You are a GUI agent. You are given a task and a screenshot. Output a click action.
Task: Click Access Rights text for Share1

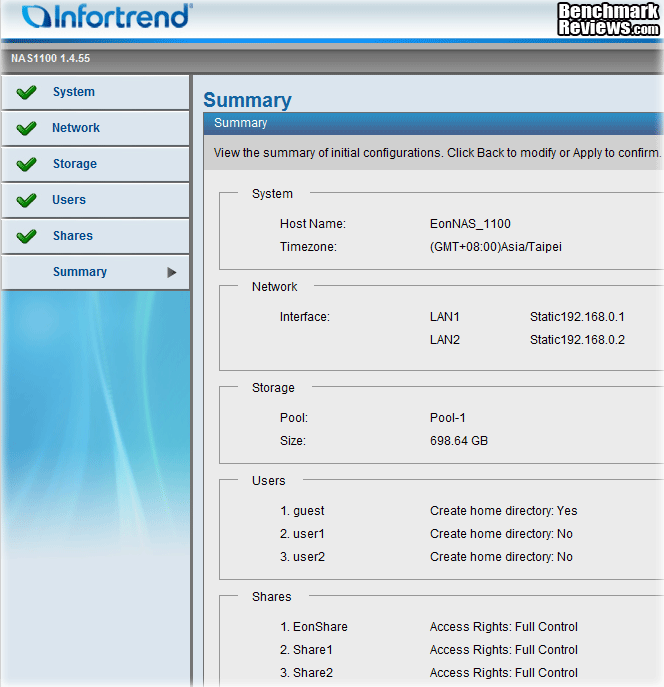[504, 650]
